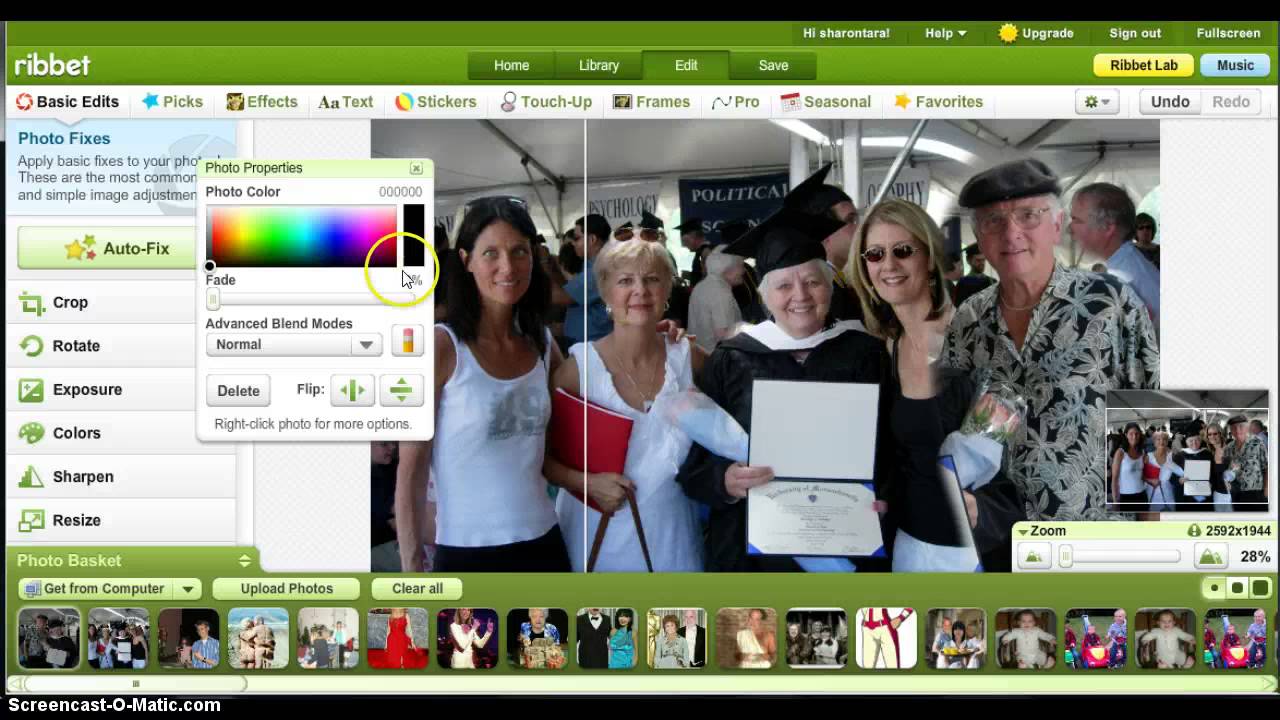Select the cartoon red-white figure thumbnail
Viewport: 1280px width, 720px height.
click(886, 638)
